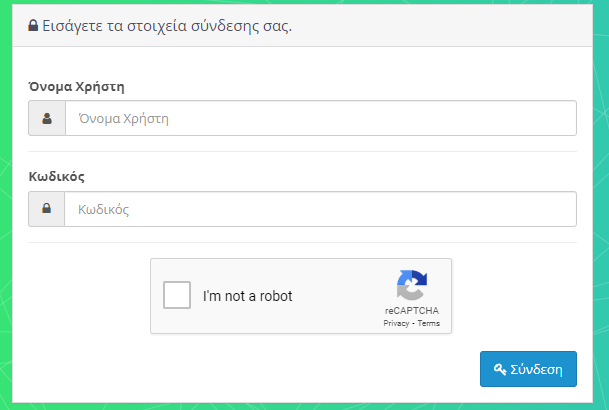Click the reCAPTCHA brand text

(412, 311)
